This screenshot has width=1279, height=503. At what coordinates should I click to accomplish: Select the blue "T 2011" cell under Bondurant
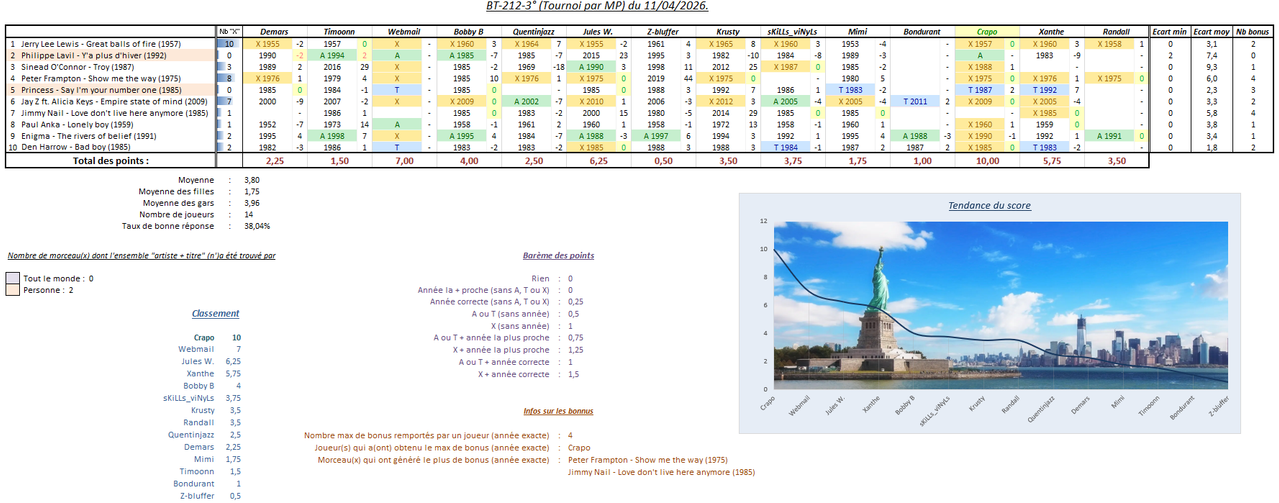tap(915, 101)
